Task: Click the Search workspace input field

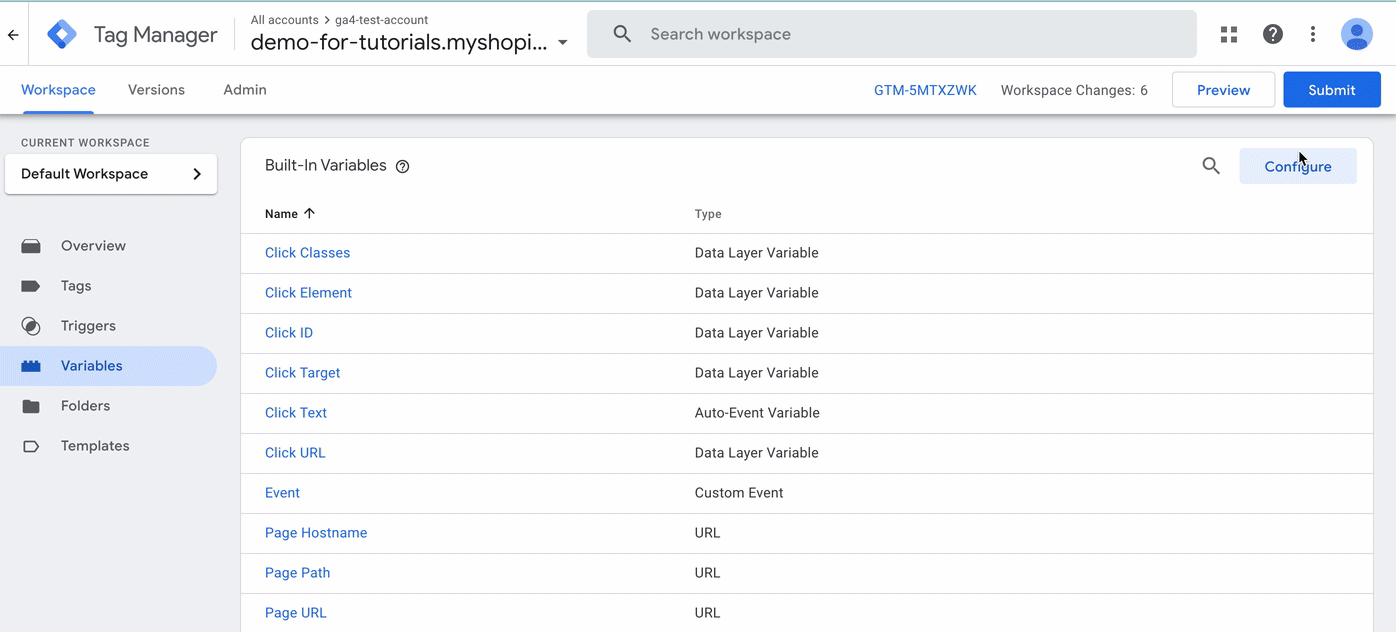Action: click(x=892, y=34)
